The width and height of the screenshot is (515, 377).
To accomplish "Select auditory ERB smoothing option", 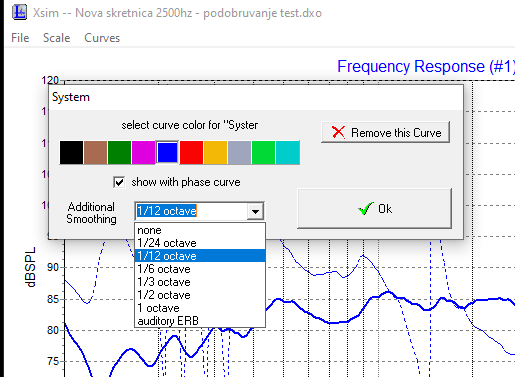I will click(x=200, y=321).
